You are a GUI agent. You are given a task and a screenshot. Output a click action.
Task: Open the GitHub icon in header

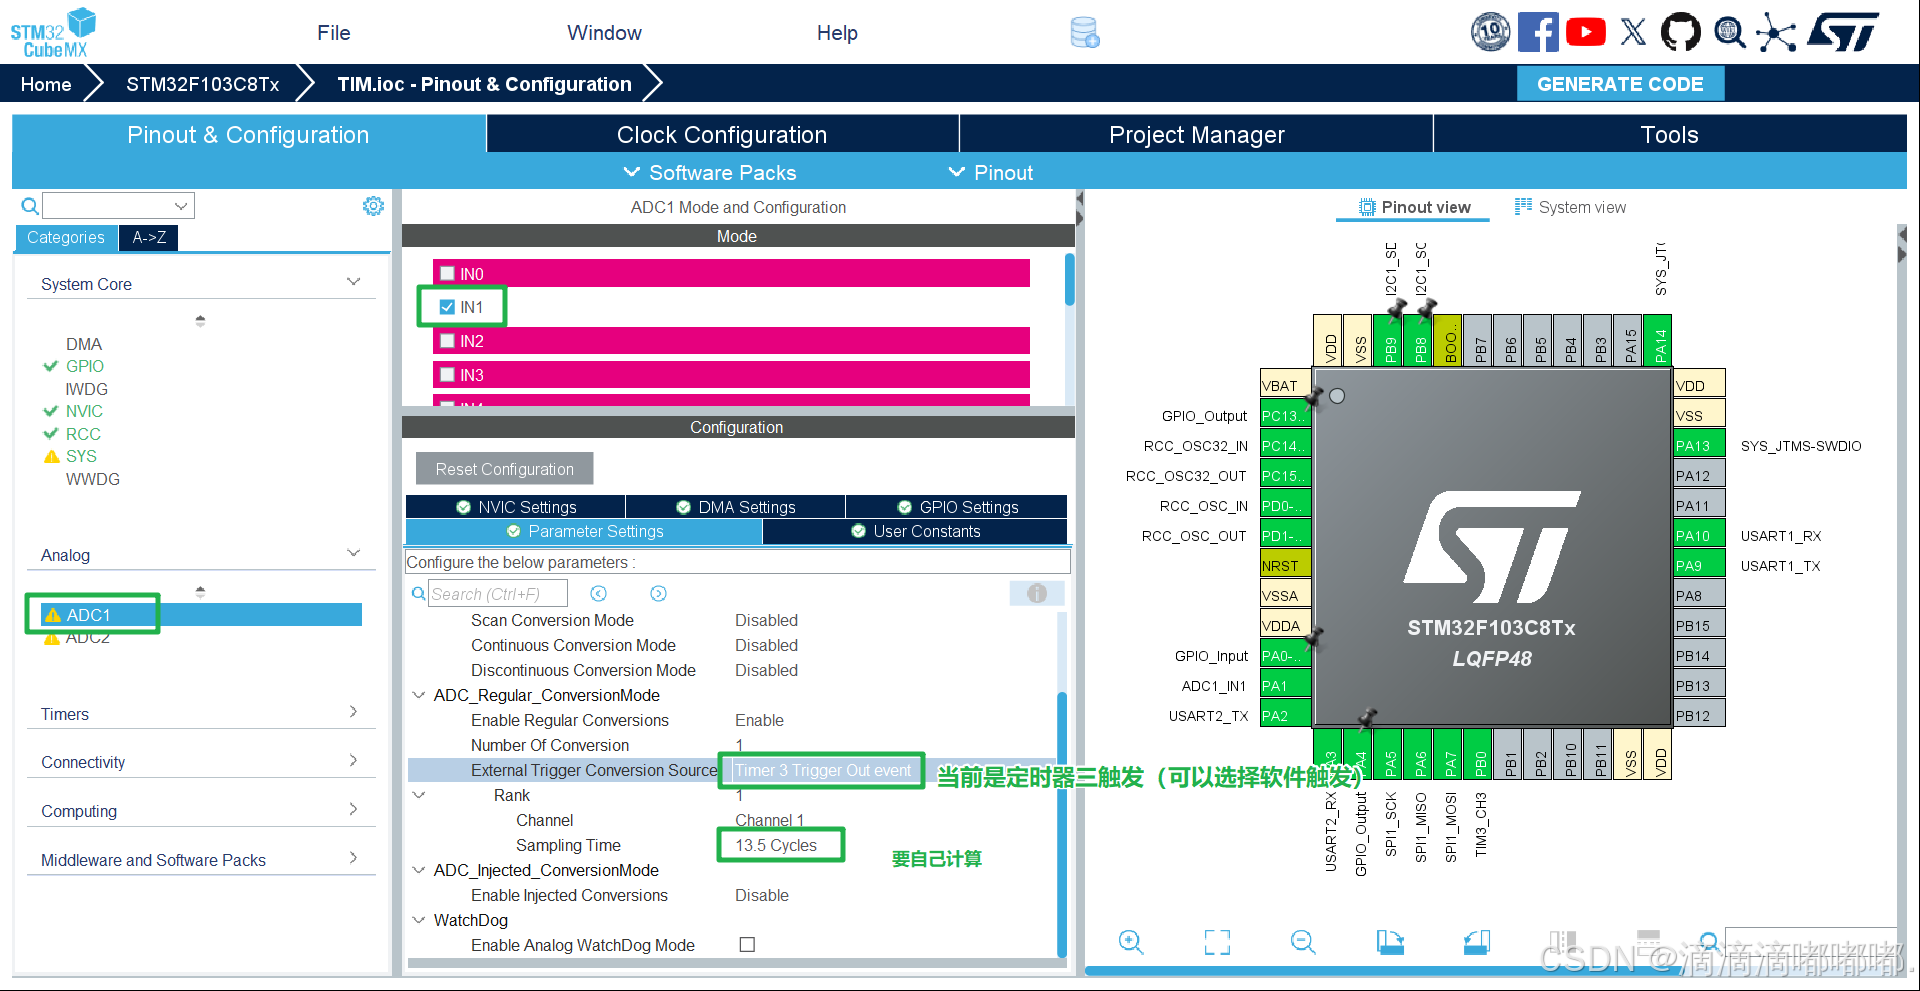pyautogui.click(x=1681, y=32)
